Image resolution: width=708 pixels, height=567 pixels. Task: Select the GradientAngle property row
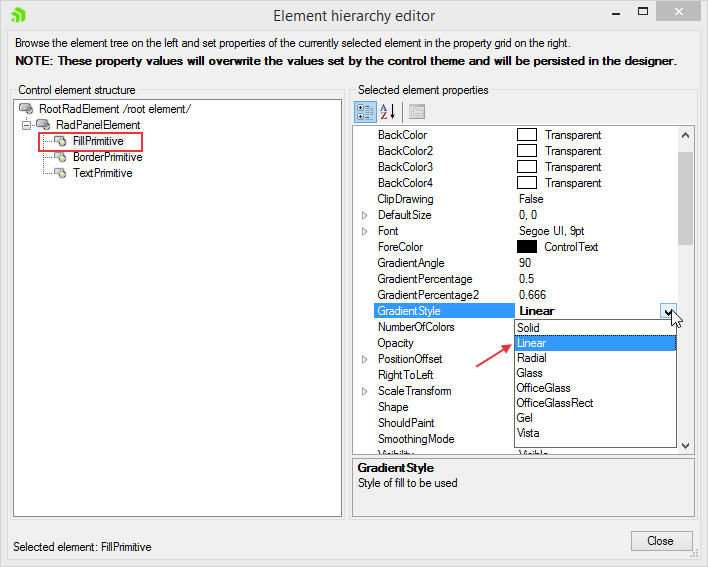[x=526, y=263]
